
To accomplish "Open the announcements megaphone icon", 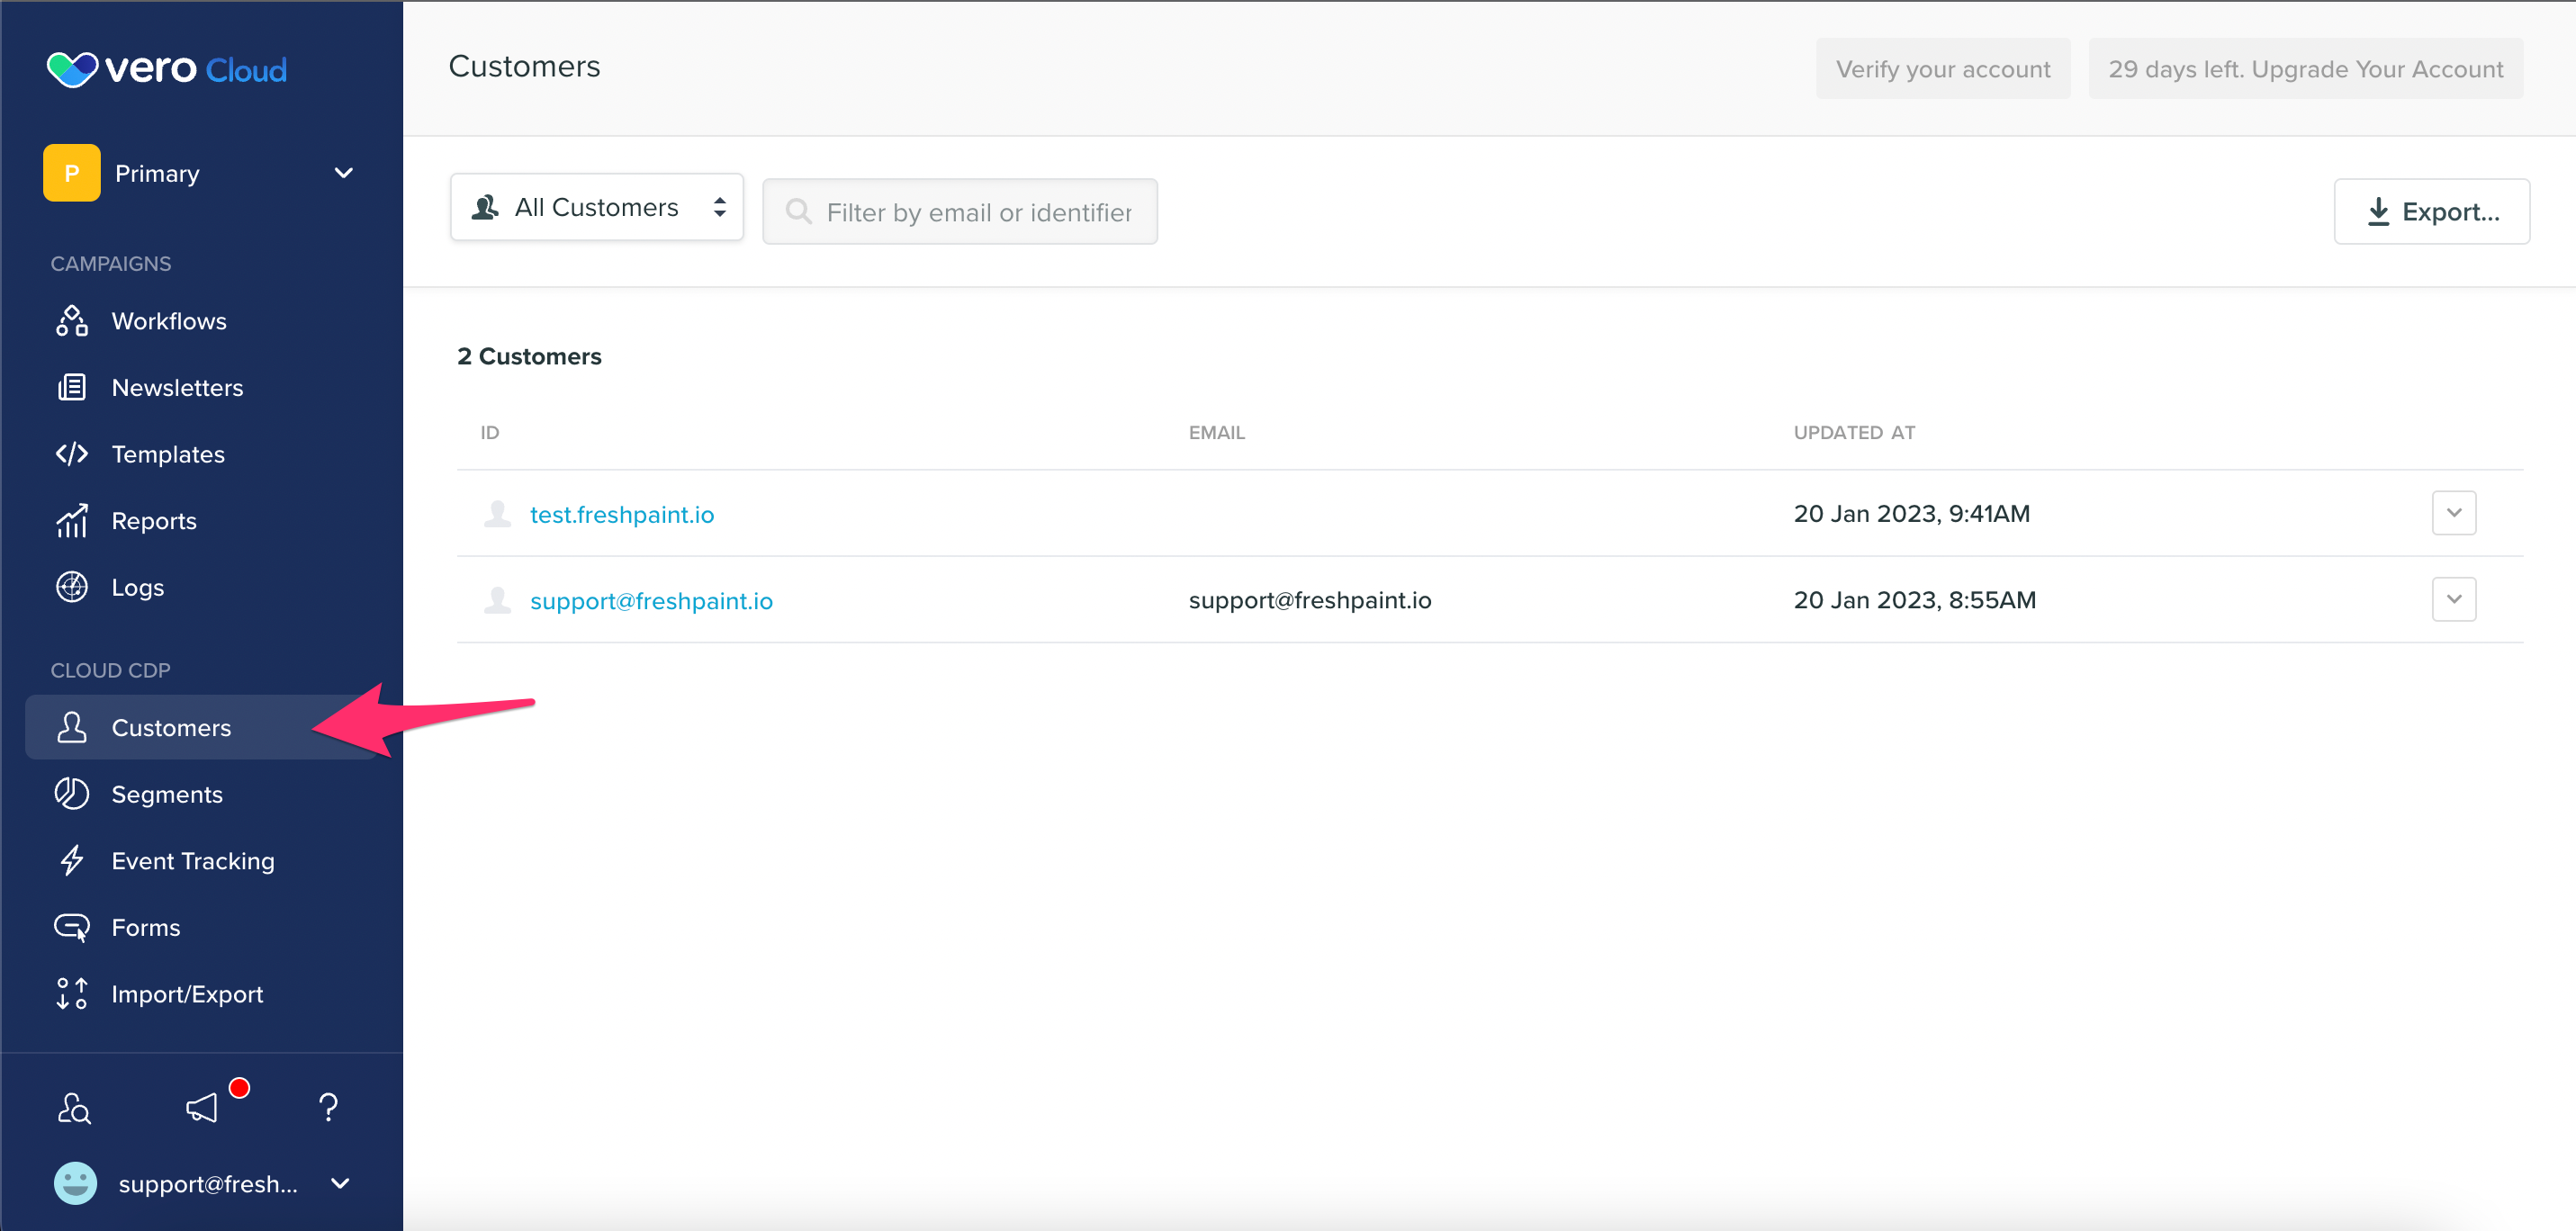I will 202,1107.
